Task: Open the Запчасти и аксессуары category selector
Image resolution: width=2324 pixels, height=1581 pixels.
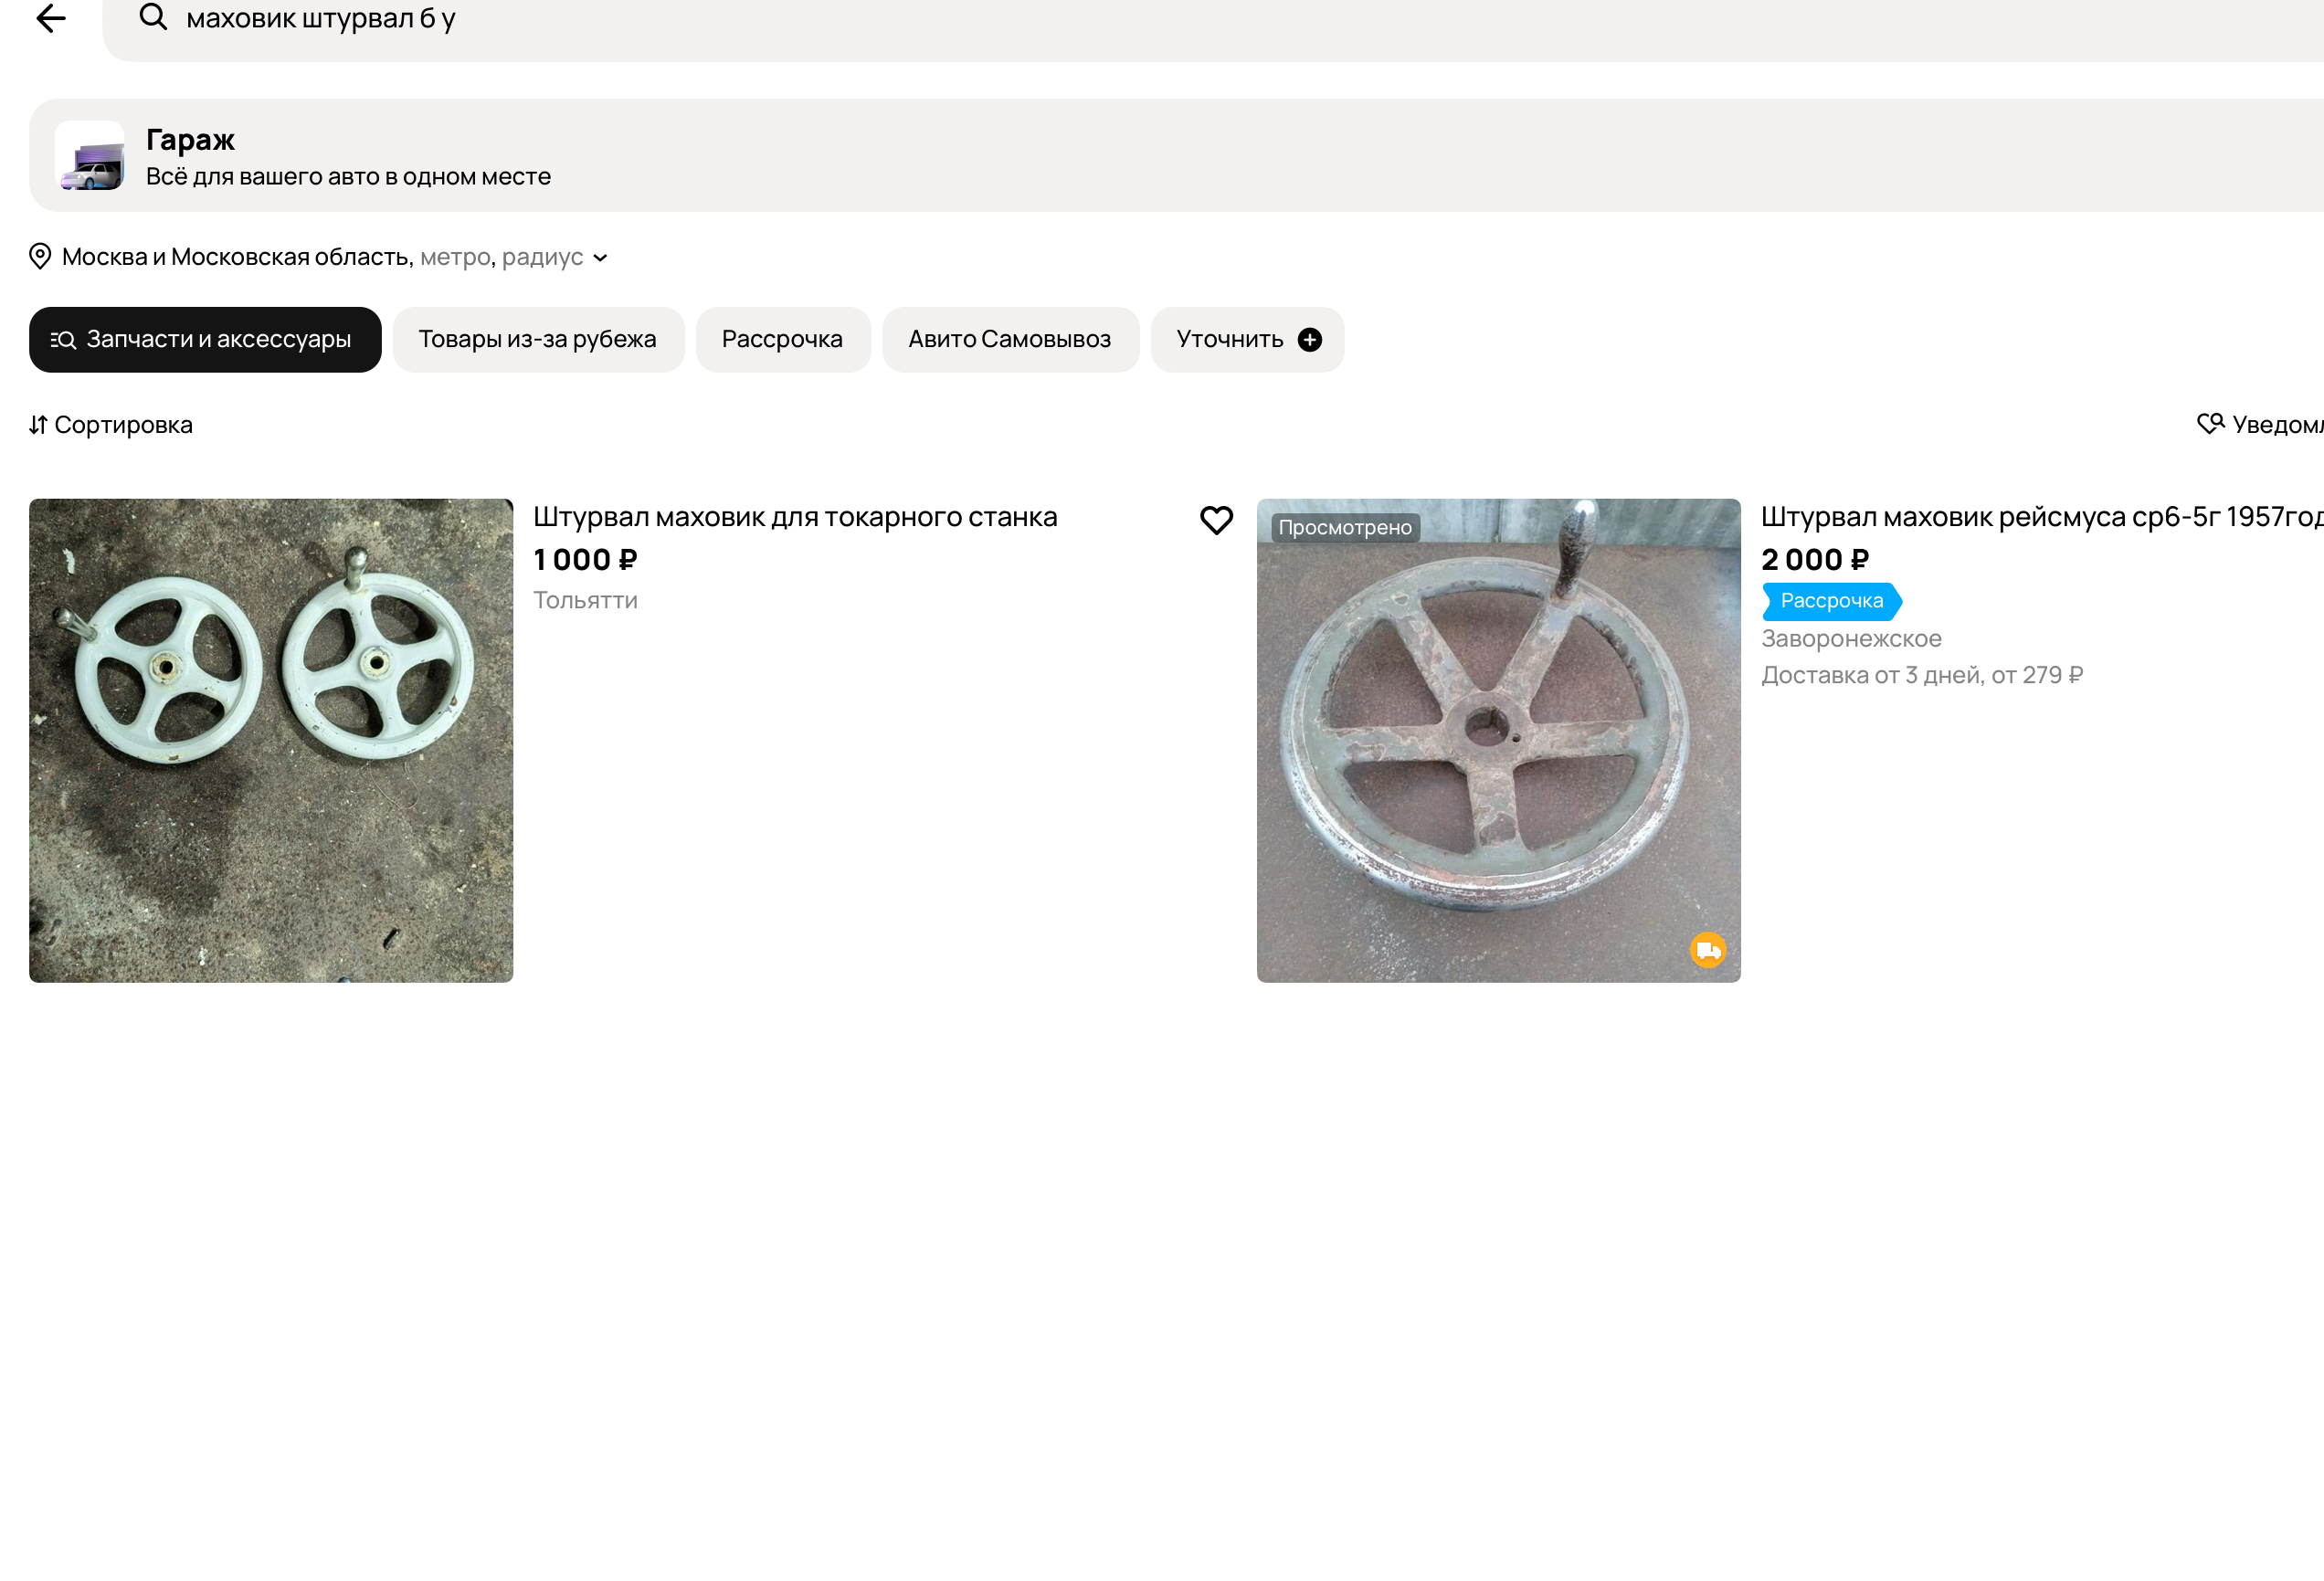Action: 205,340
